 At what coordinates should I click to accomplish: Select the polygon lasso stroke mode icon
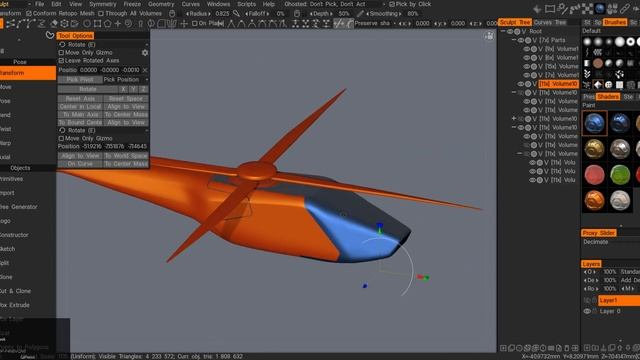click(108, 24)
